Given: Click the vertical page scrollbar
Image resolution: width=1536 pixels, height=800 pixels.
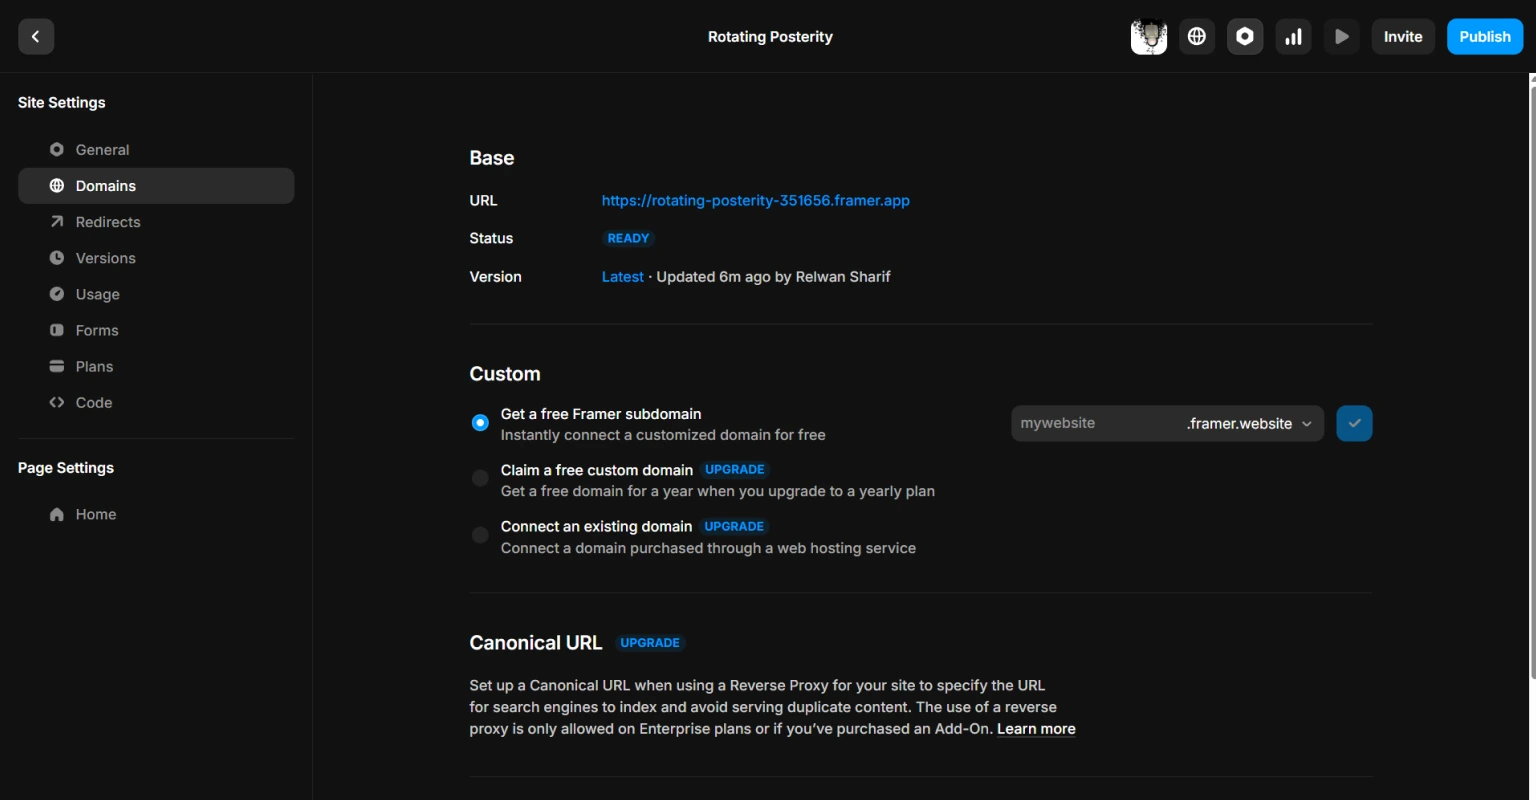Looking at the screenshot, I should (x=1532, y=380).
